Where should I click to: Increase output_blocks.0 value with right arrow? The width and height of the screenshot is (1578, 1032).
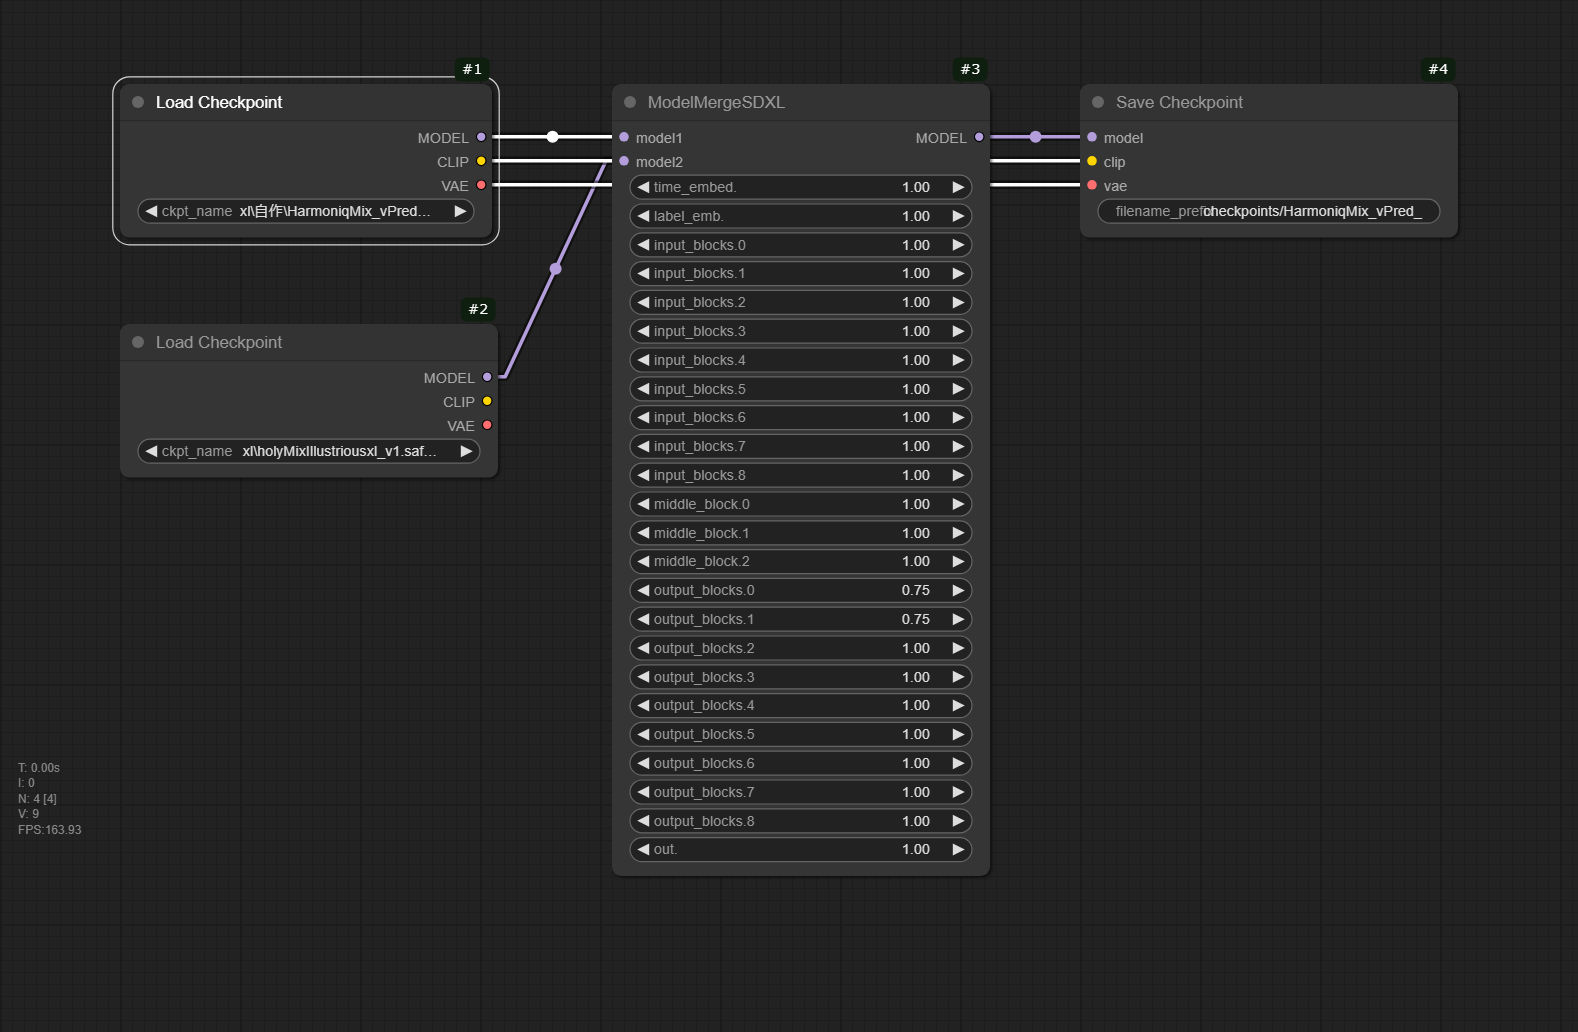tap(957, 590)
